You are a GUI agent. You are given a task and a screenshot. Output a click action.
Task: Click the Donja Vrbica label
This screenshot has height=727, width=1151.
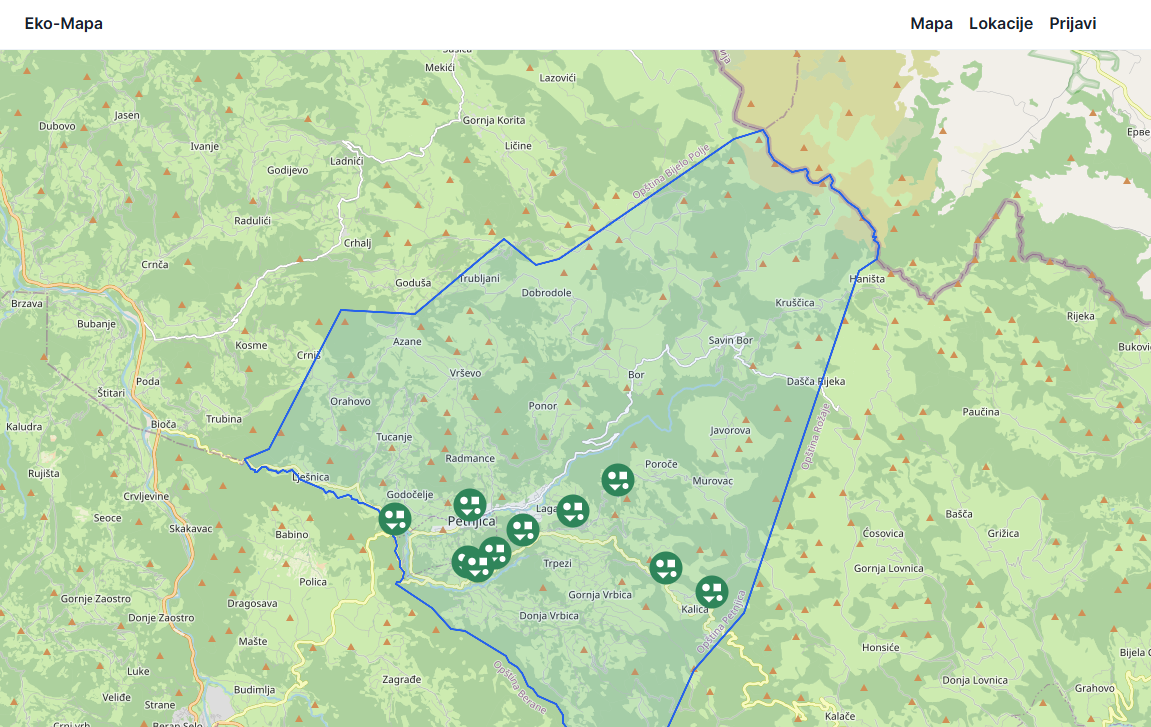[x=549, y=616]
